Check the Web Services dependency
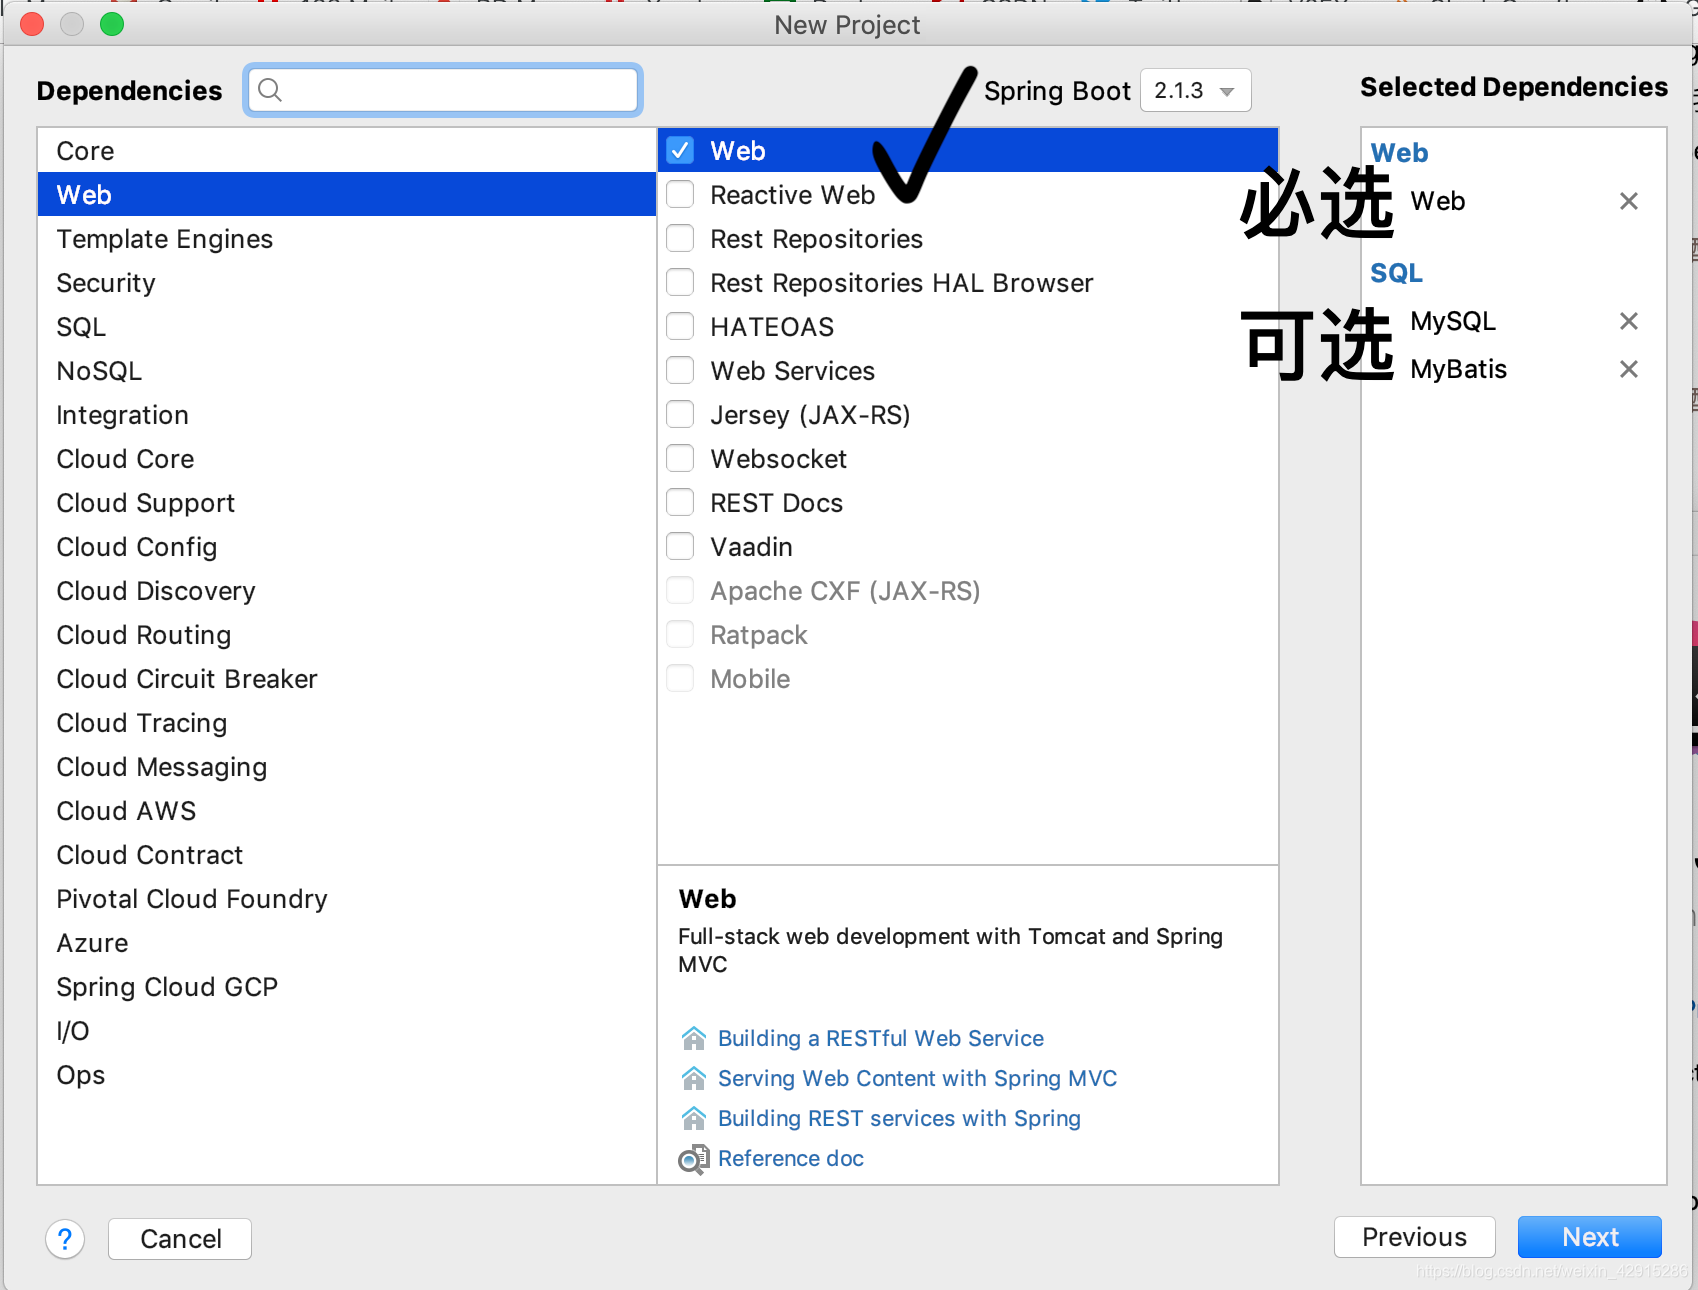This screenshot has height=1290, width=1698. (680, 370)
